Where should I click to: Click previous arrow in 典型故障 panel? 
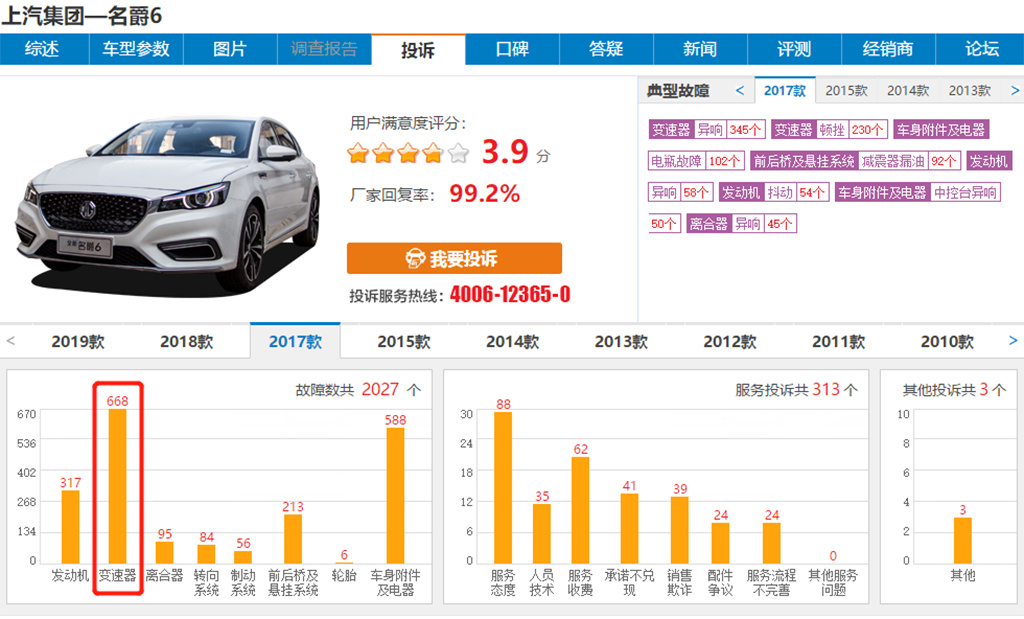740,90
